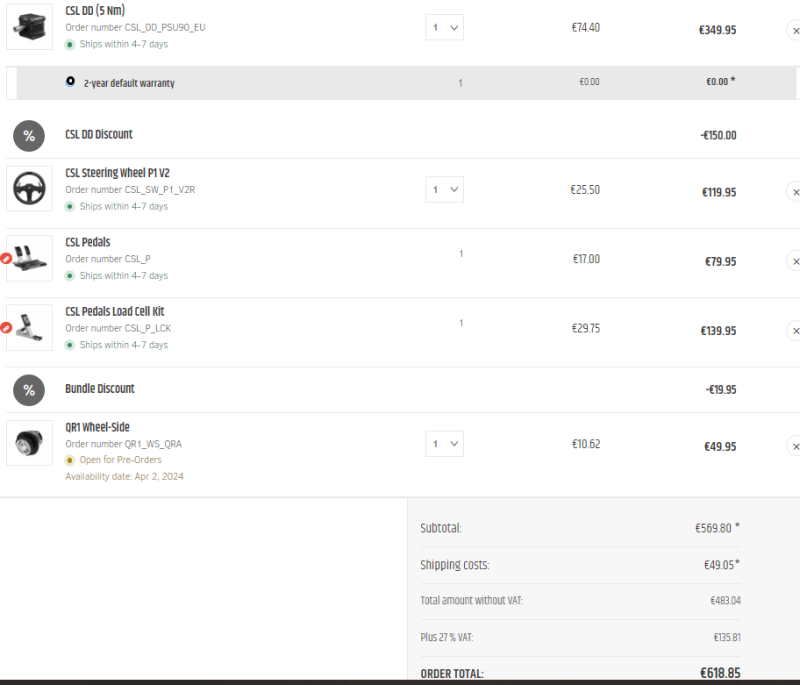Click the CSL DD wheel base thumbnail
The width and height of the screenshot is (800, 685).
click(x=29, y=27)
